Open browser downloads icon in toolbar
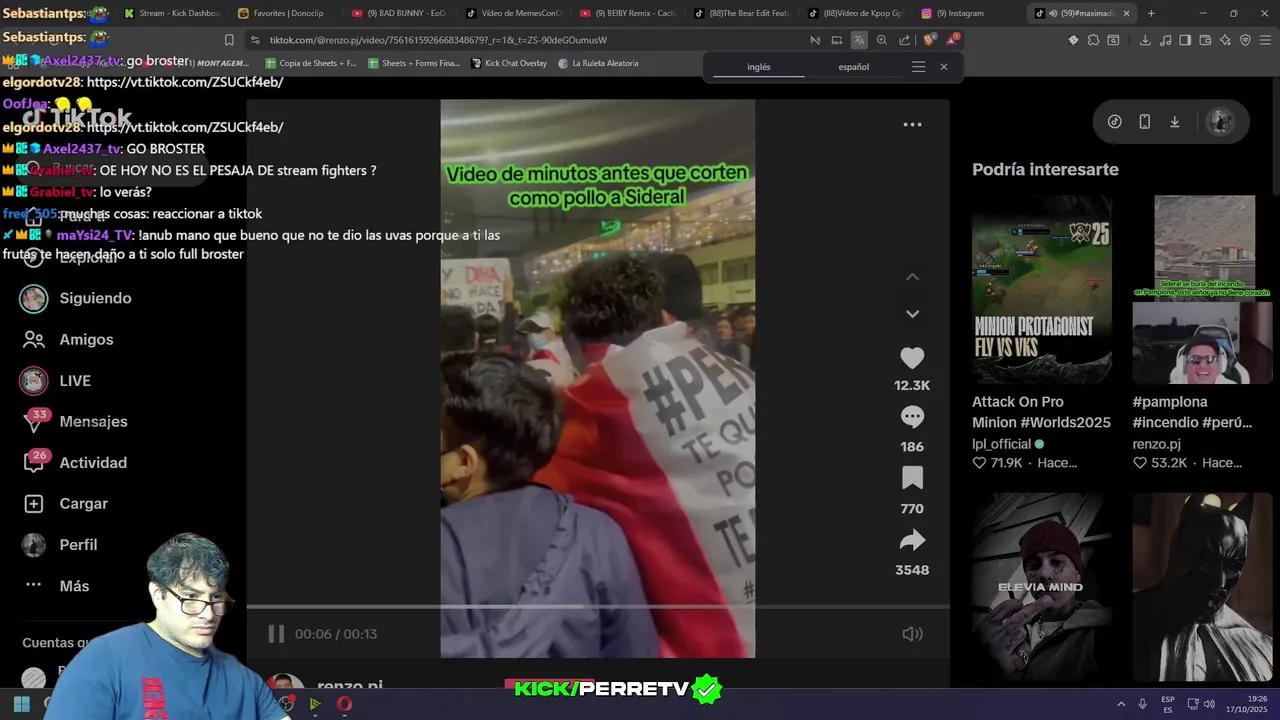 coord(1145,40)
